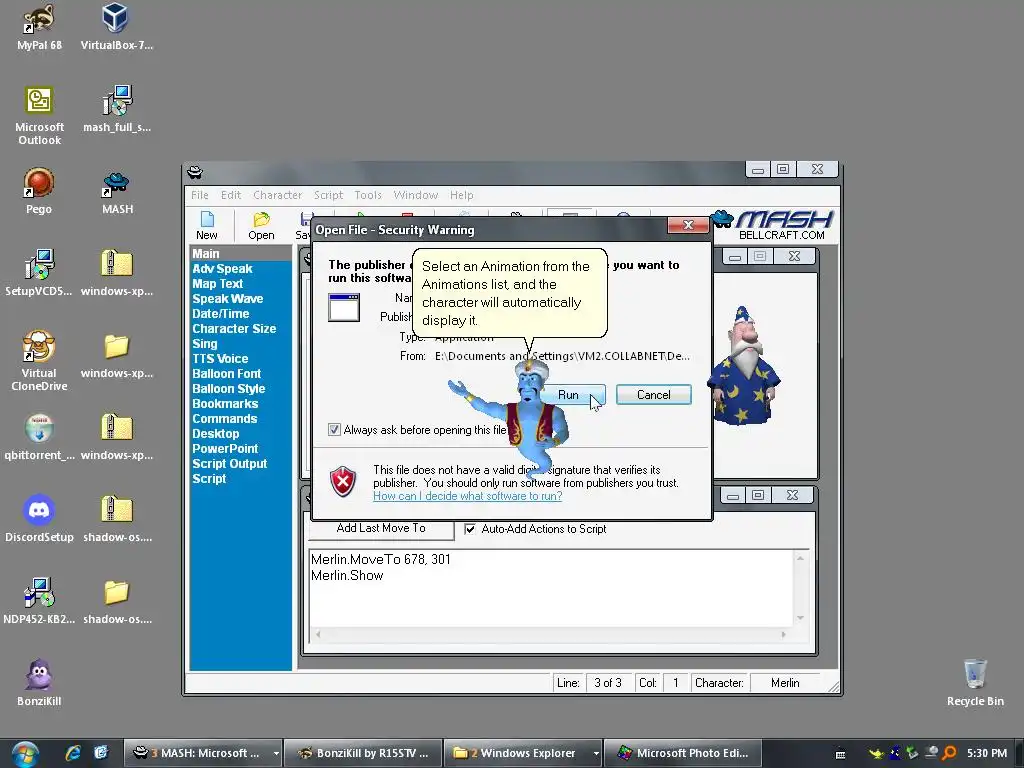Click the Windows Start orb
This screenshot has width=1024, height=768.
coord(25,754)
